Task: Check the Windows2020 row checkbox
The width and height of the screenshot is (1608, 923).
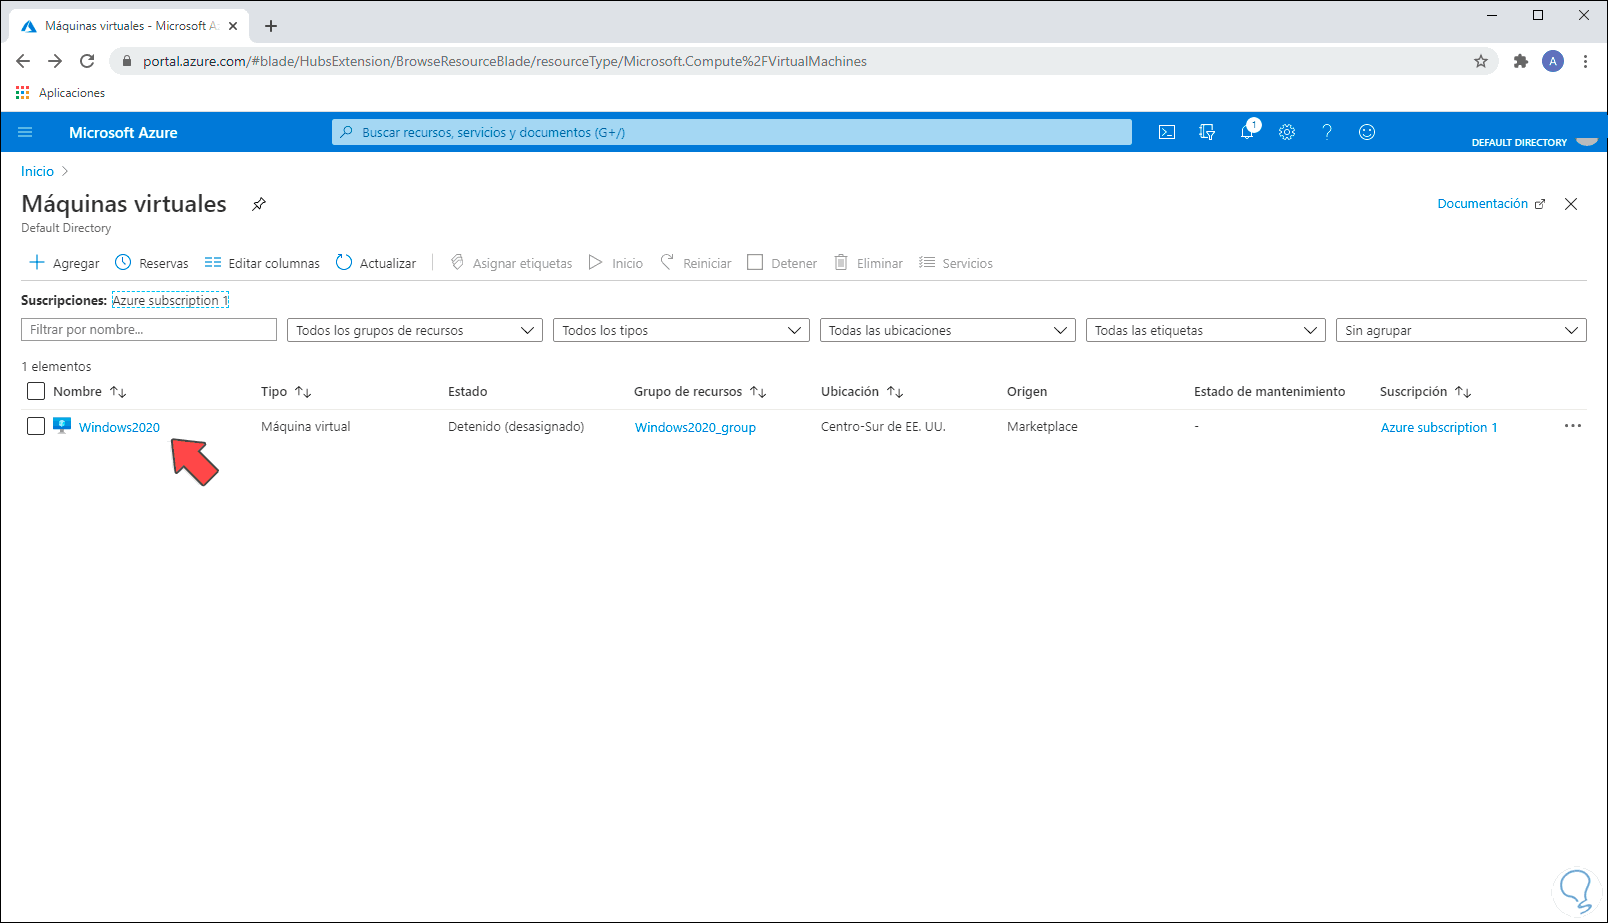Action: pyautogui.click(x=36, y=426)
